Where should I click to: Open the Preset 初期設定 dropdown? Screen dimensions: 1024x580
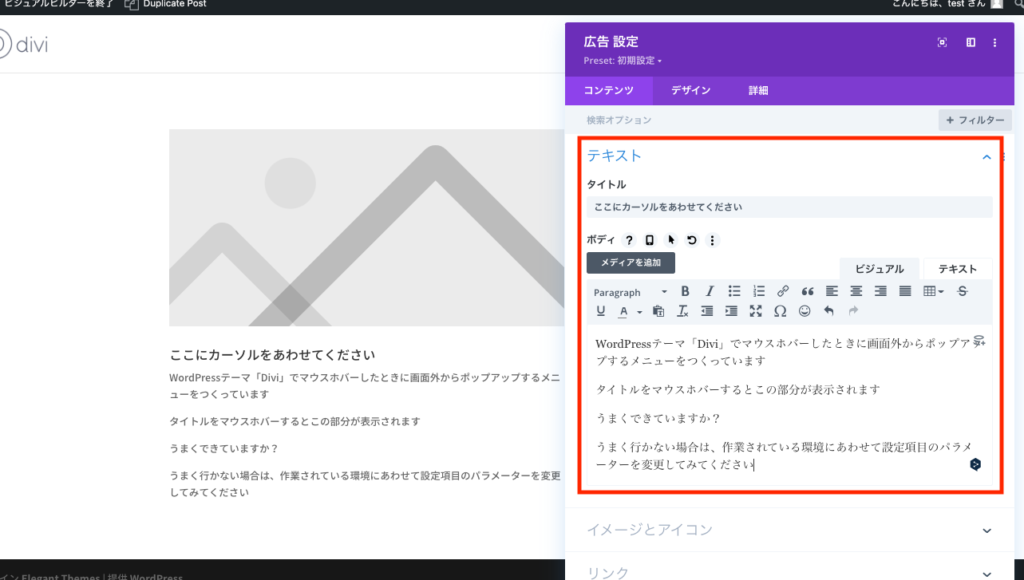(x=621, y=60)
